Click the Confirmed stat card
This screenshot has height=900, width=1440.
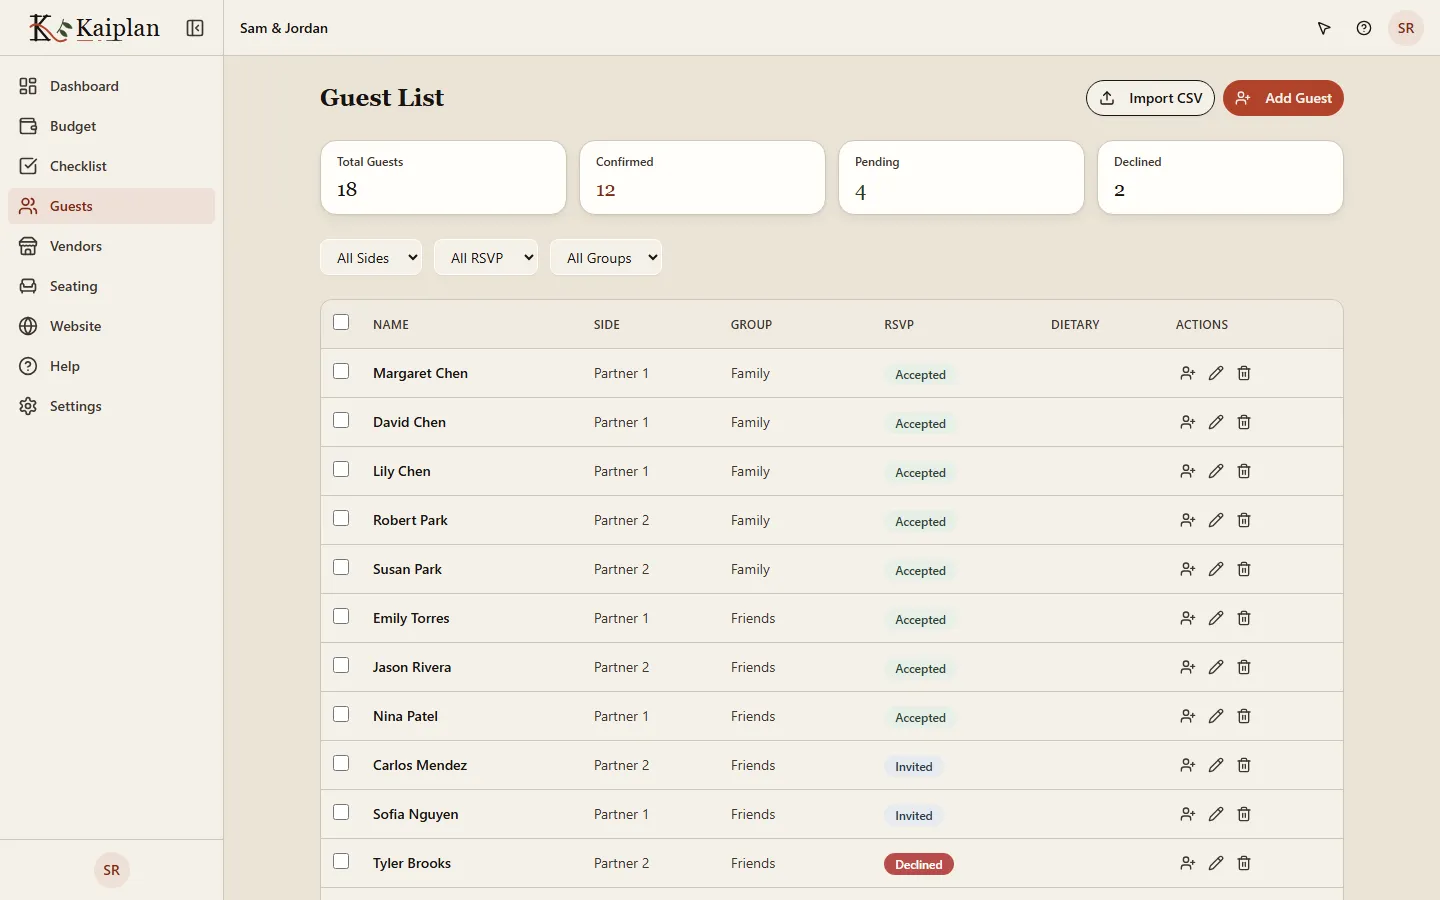[x=702, y=177]
